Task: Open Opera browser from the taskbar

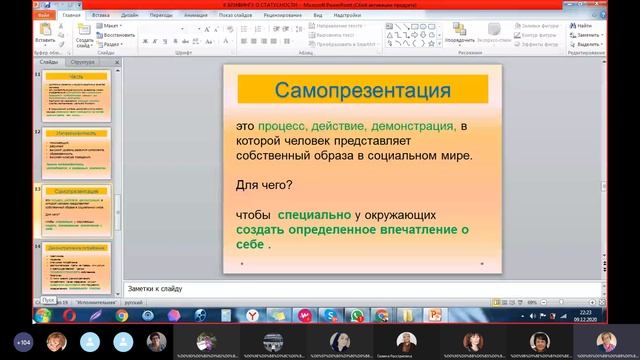Action: [69, 316]
